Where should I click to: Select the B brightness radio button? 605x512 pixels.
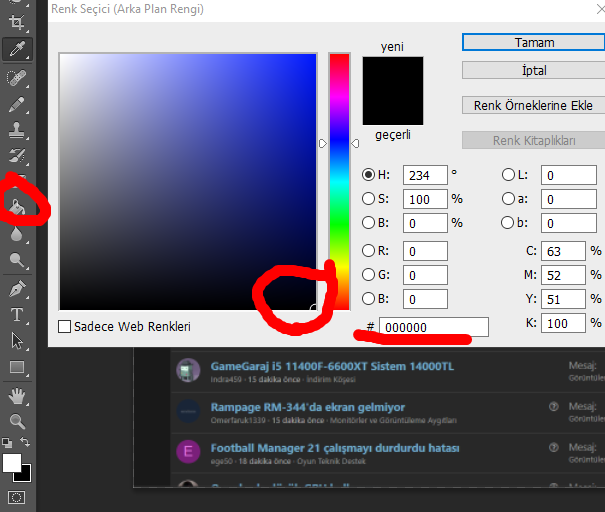tap(368, 223)
